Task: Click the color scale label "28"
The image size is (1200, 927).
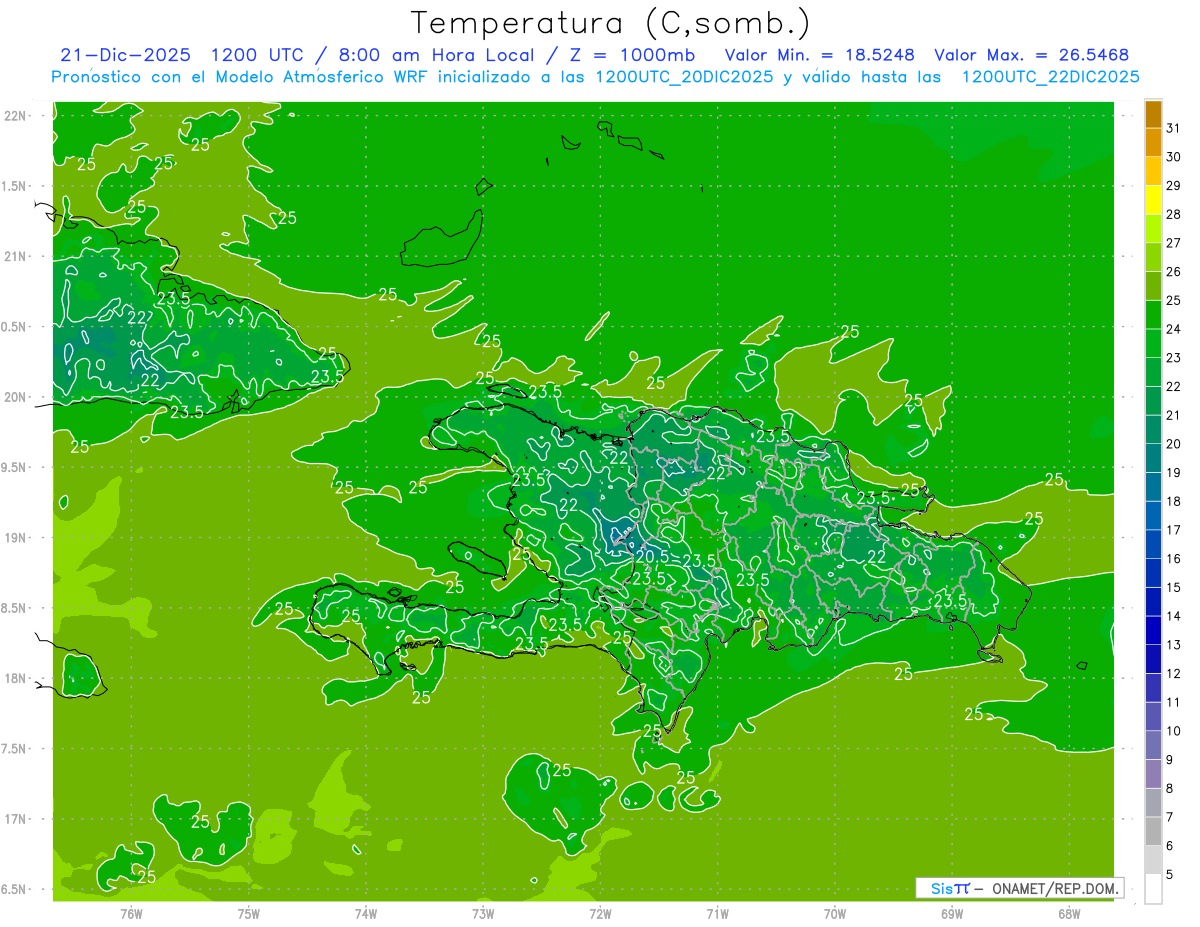Action: click(1174, 214)
